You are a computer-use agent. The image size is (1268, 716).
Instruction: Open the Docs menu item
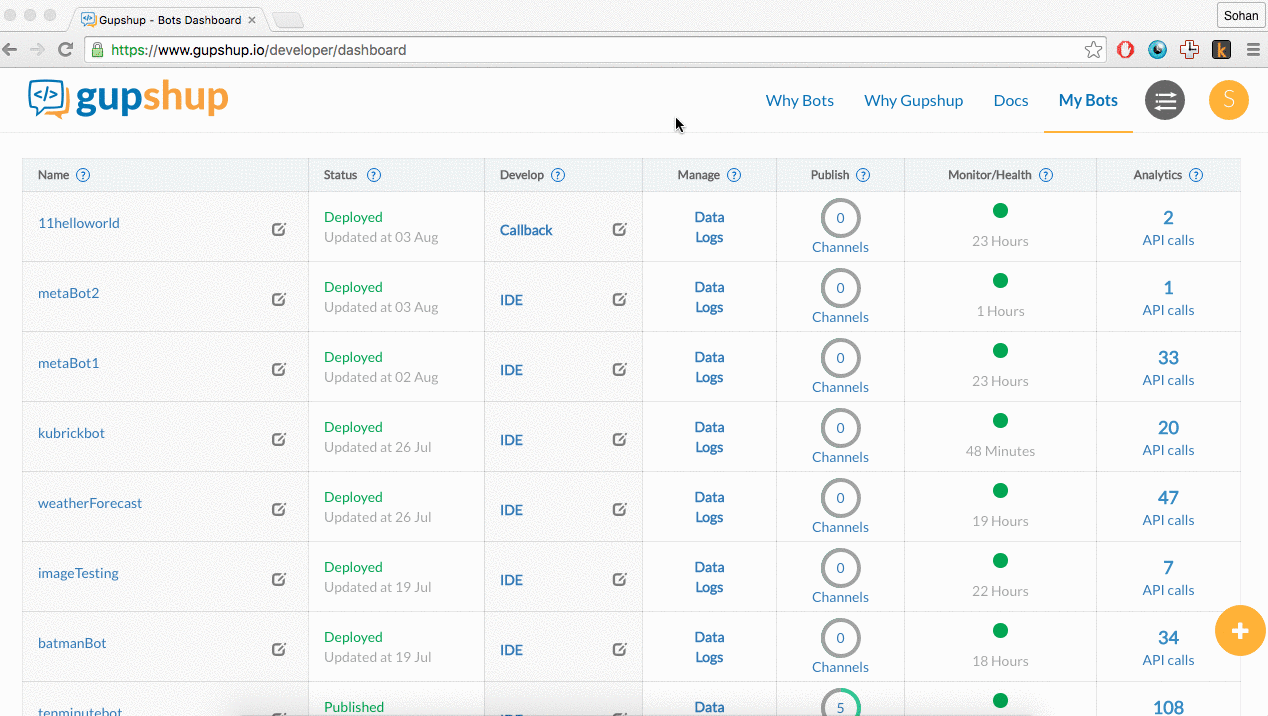click(1011, 100)
